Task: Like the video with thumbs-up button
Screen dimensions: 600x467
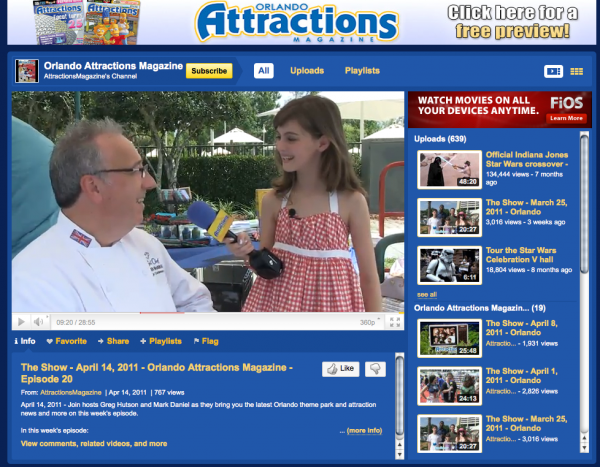Action: tap(340, 369)
